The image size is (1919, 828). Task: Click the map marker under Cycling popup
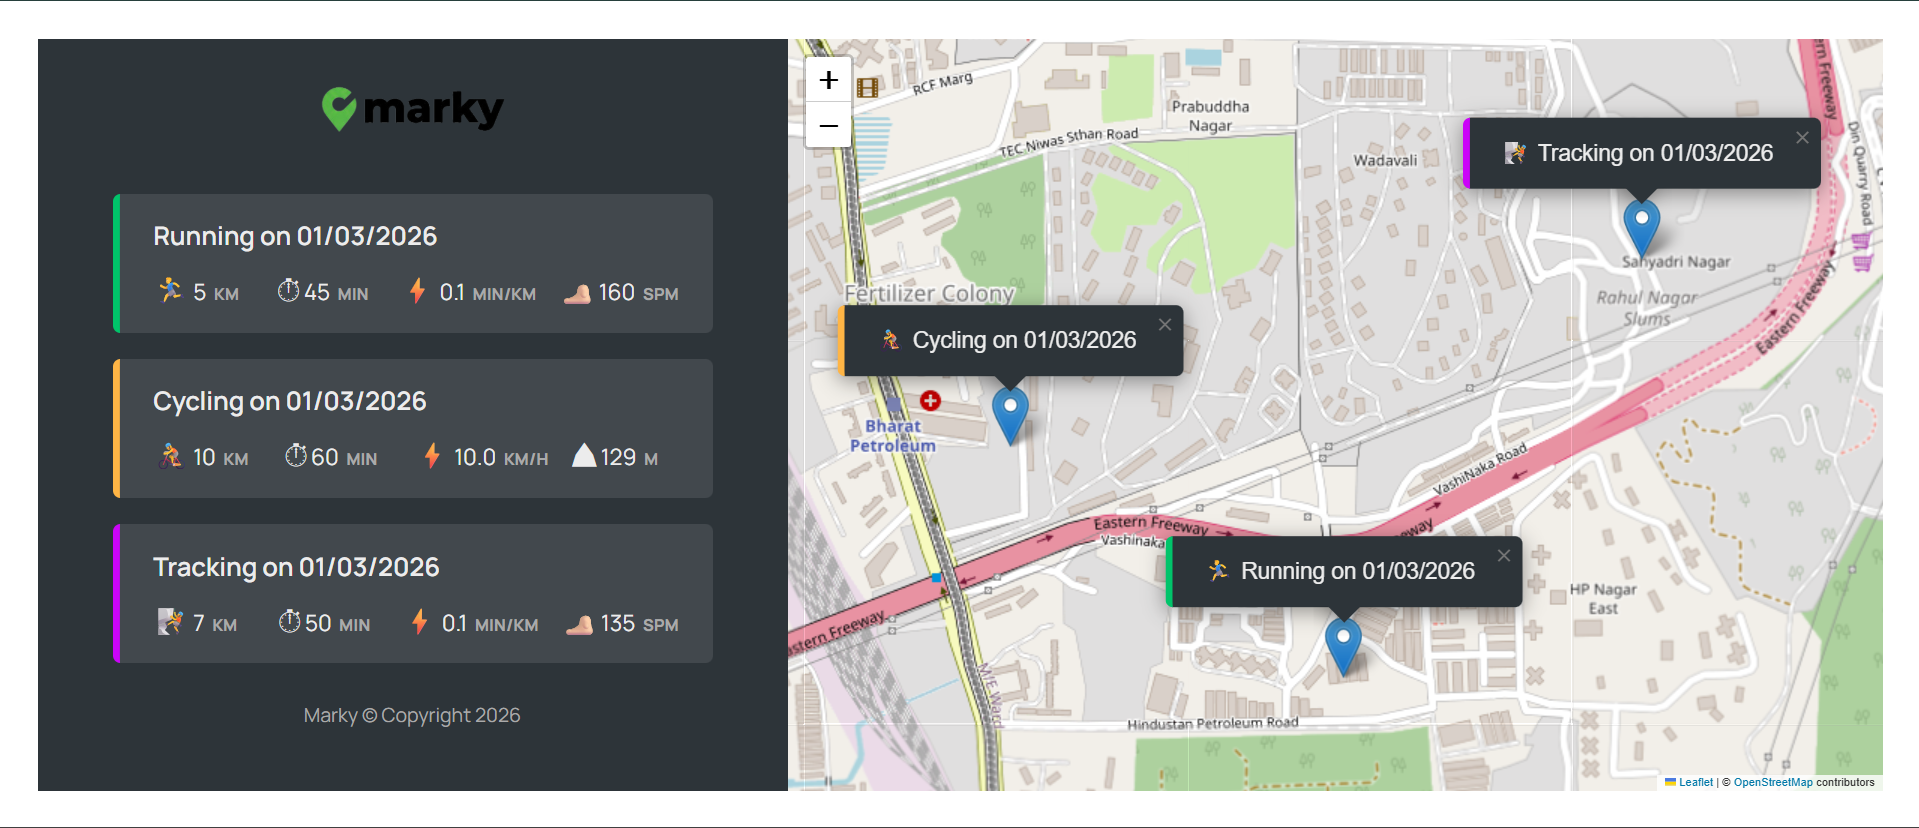pyautogui.click(x=1010, y=413)
